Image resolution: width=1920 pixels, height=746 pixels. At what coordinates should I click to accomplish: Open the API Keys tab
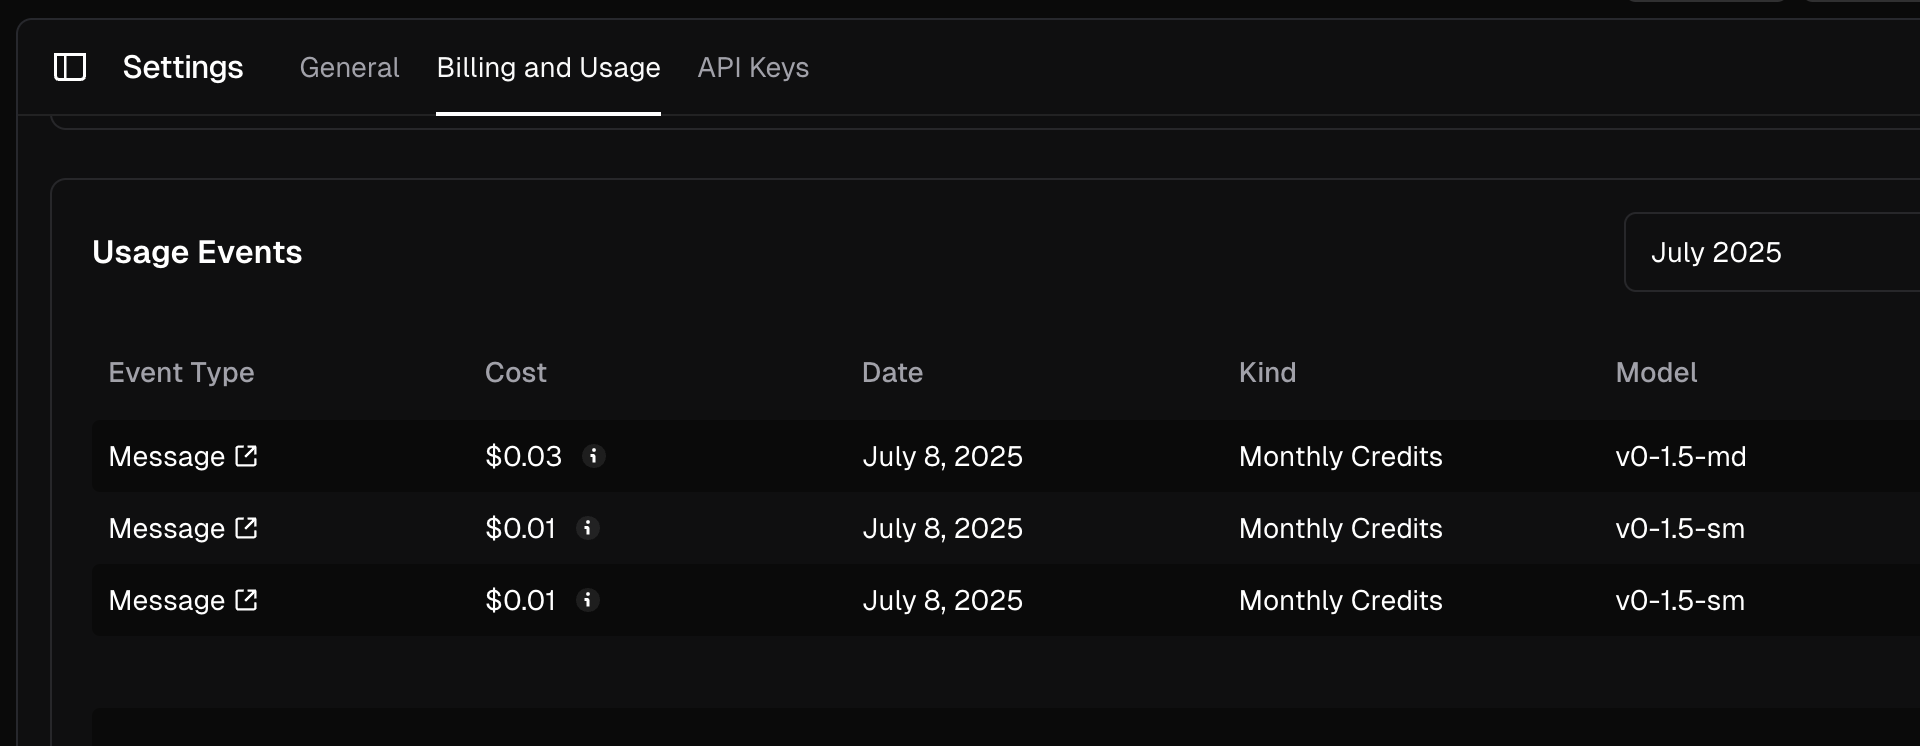[x=753, y=67]
